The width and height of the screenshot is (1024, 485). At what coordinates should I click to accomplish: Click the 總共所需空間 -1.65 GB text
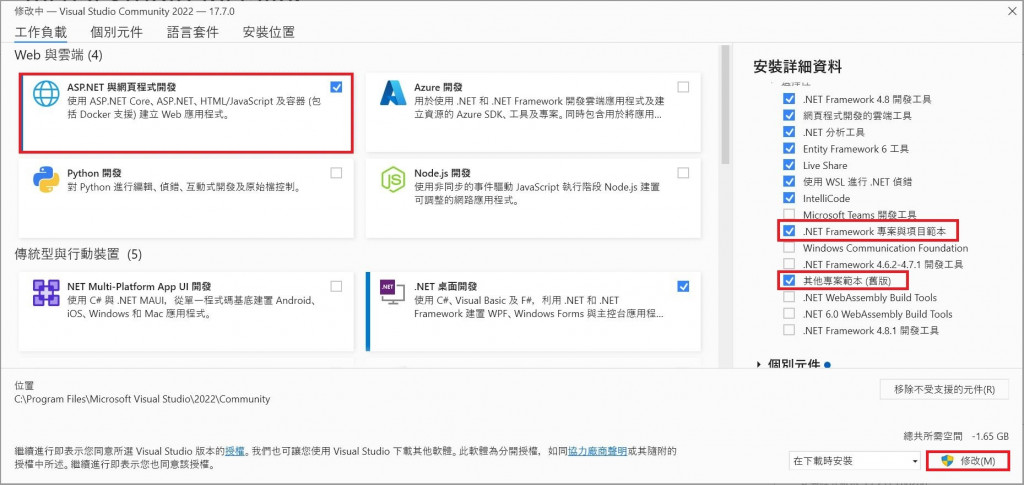(954, 436)
